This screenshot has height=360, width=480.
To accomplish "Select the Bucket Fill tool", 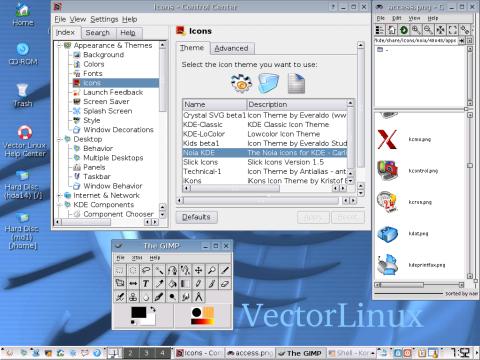I will tap(172, 283).
